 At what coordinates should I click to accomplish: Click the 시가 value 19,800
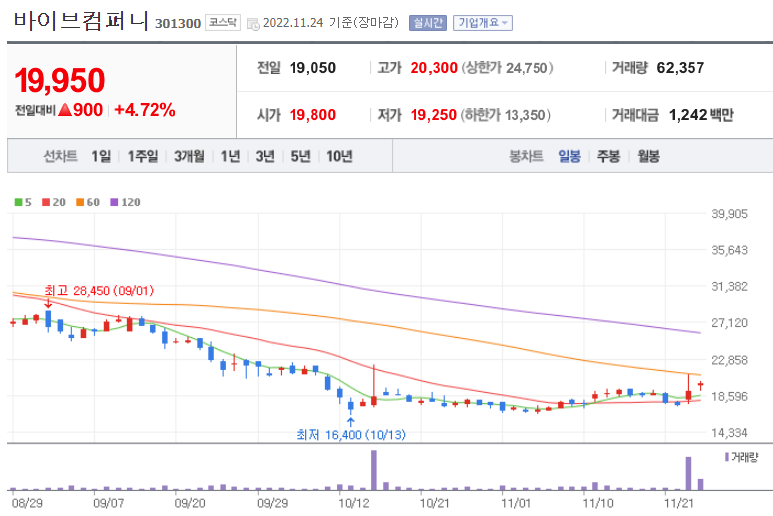[313, 115]
